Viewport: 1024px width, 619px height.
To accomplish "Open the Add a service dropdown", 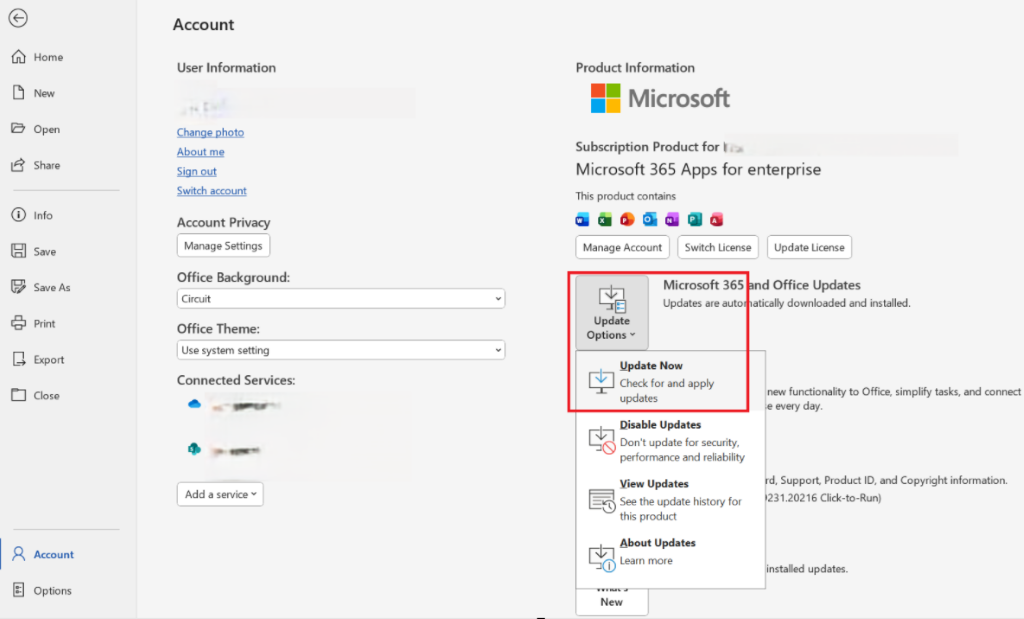I will [x=220, y=494].
